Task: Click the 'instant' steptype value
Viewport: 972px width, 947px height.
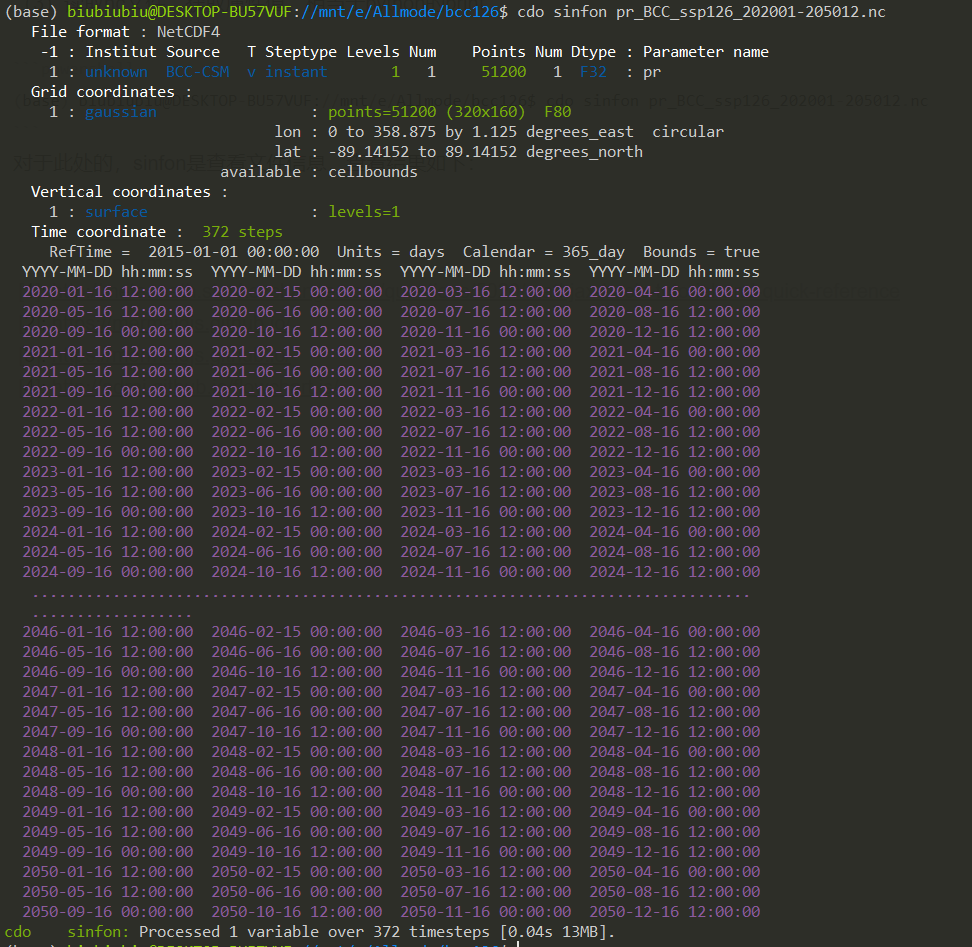Action: point(296,72)
